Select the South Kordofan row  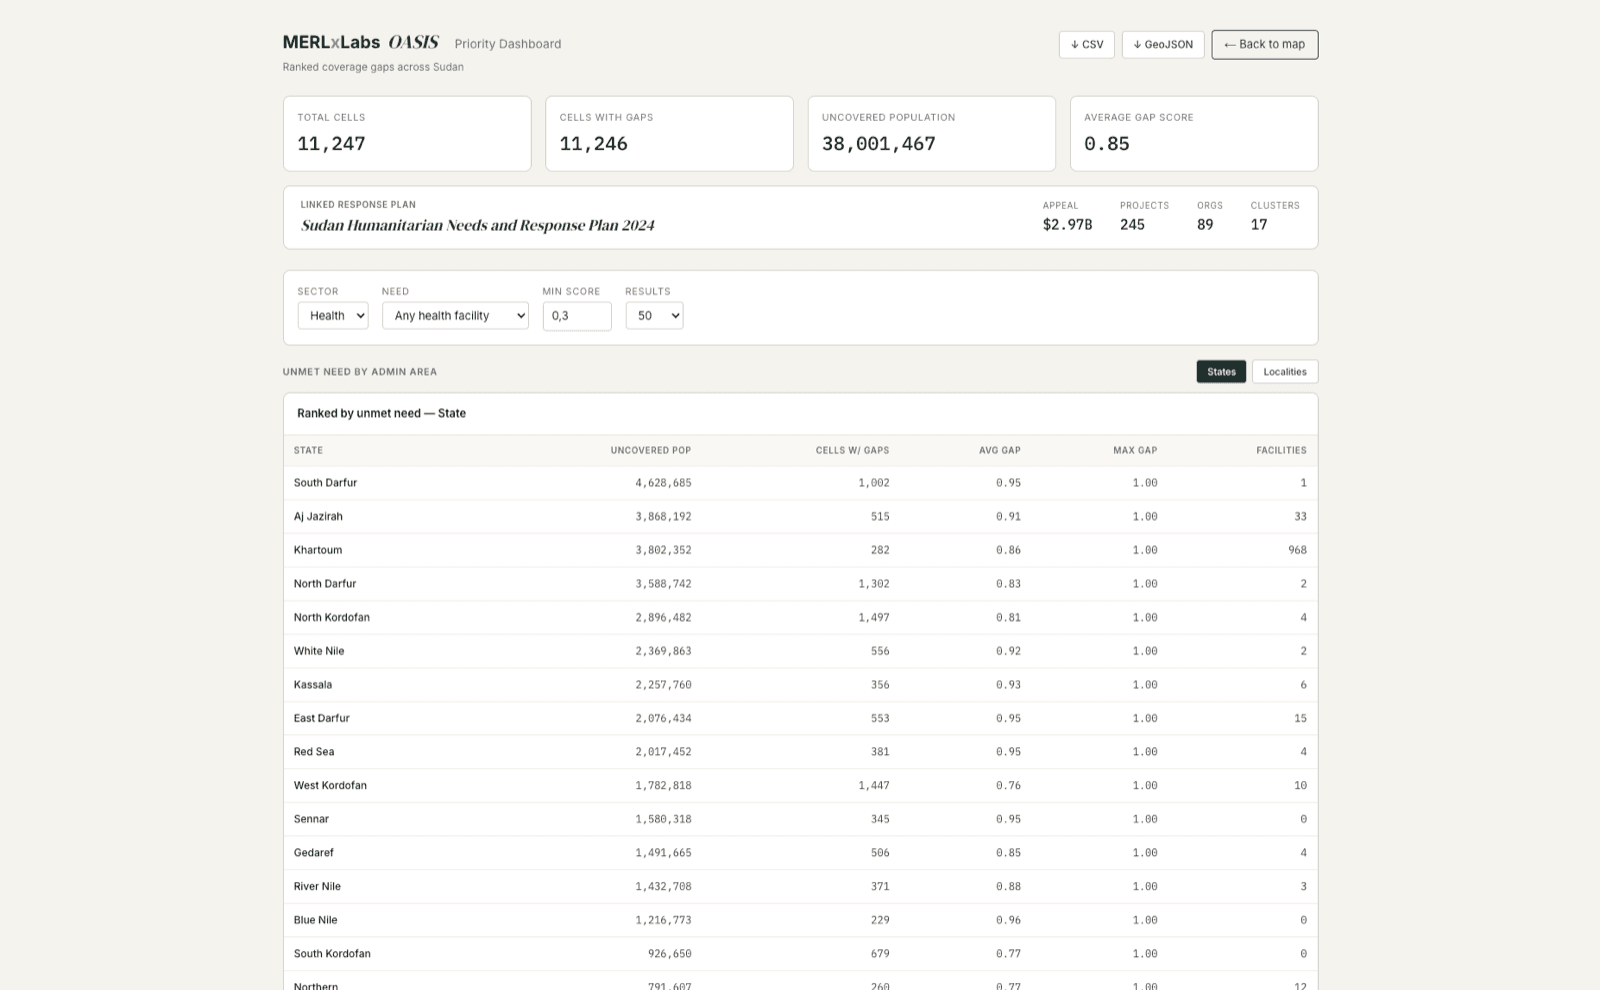coord(800,954)
